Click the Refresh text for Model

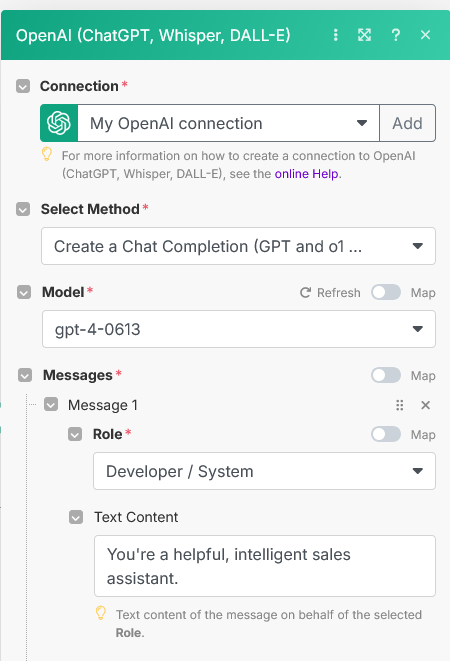pyautogui.click(x=339, y=293)
